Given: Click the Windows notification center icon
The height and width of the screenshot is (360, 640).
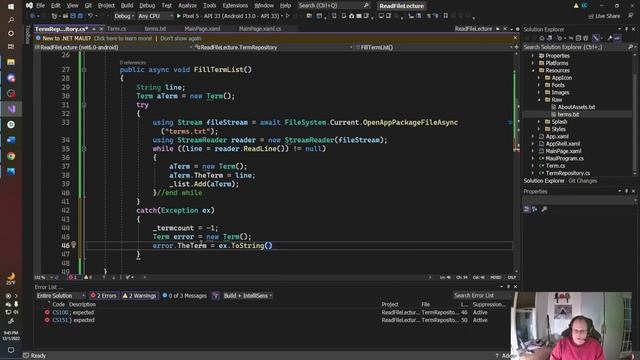Looking at the screenshot, I should pyautogui.click(x=11, y=350).
